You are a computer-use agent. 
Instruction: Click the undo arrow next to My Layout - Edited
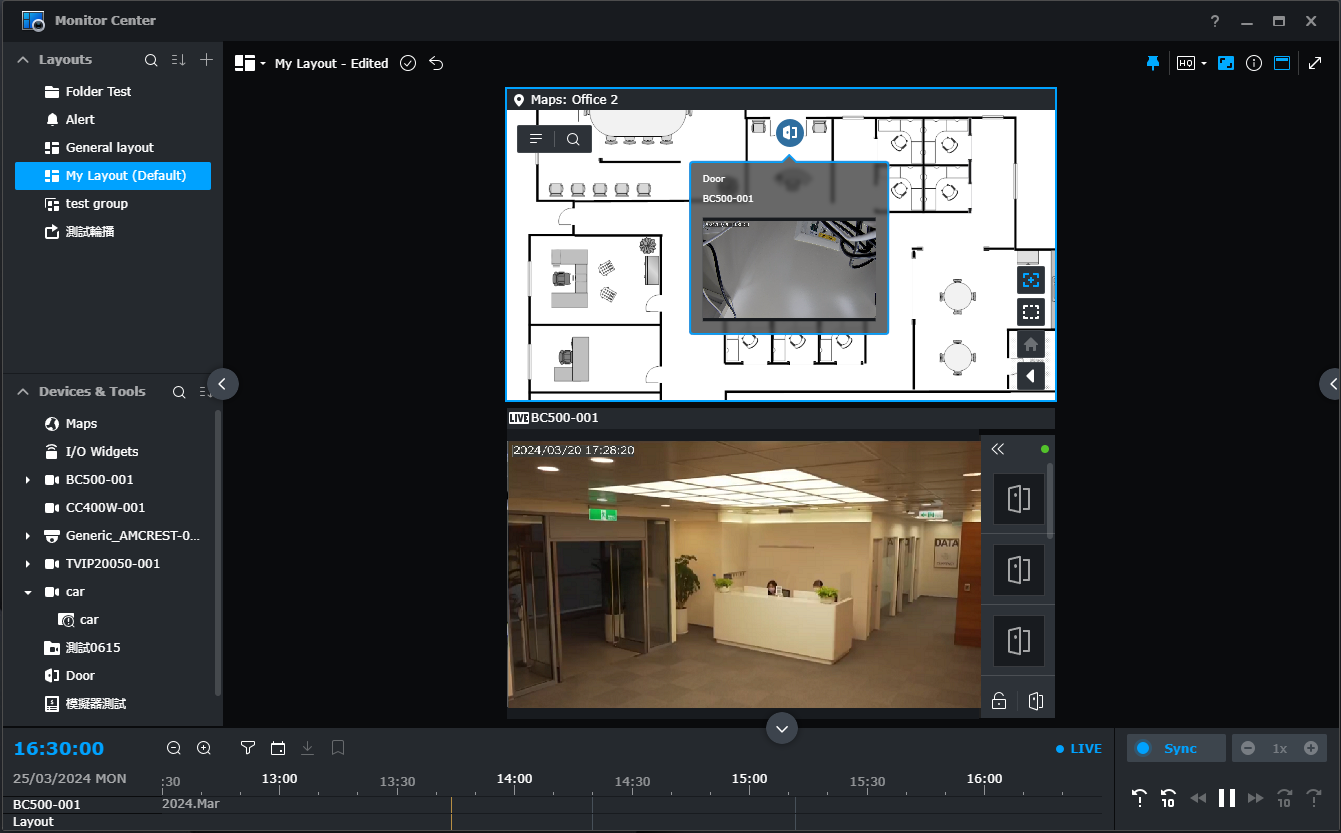click(436, 62)
